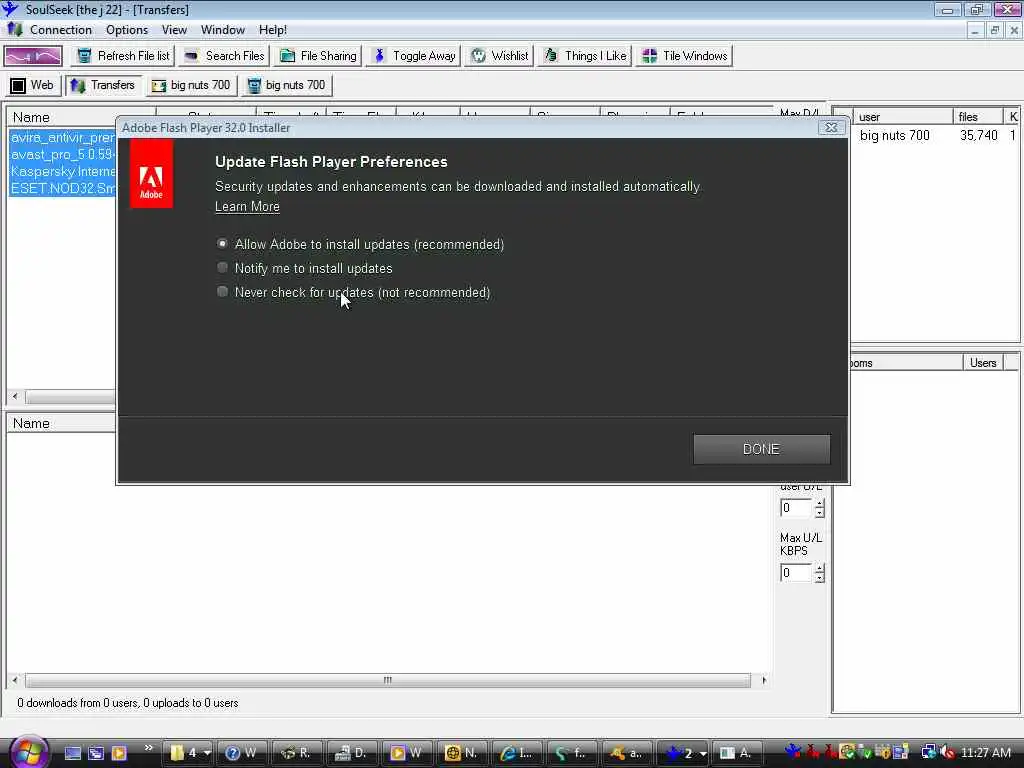Click the Refresh File list toolbar button
Image resolution: width=1024 pixels, height=768 pixels.
(x=123, y=56)
